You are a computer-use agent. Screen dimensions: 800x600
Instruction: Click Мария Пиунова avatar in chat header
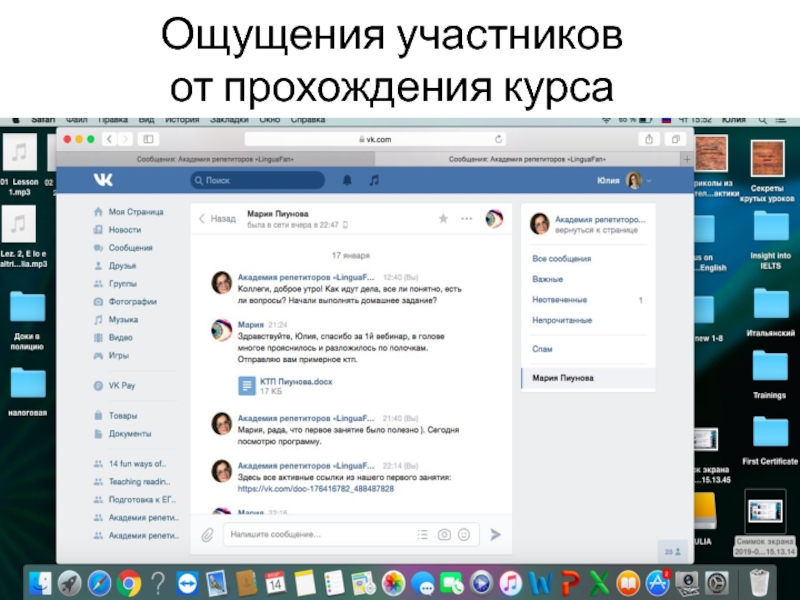494,218
